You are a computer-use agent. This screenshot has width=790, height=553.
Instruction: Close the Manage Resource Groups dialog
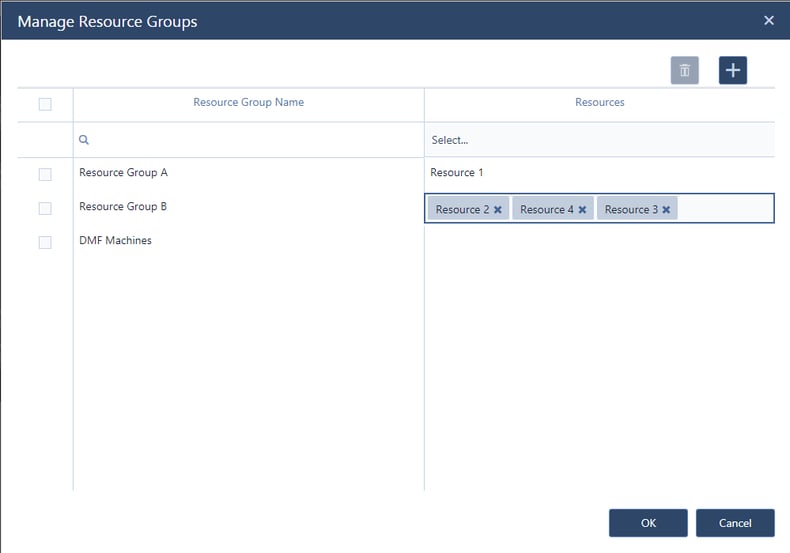pyautogui.click(x=768, y=20)
